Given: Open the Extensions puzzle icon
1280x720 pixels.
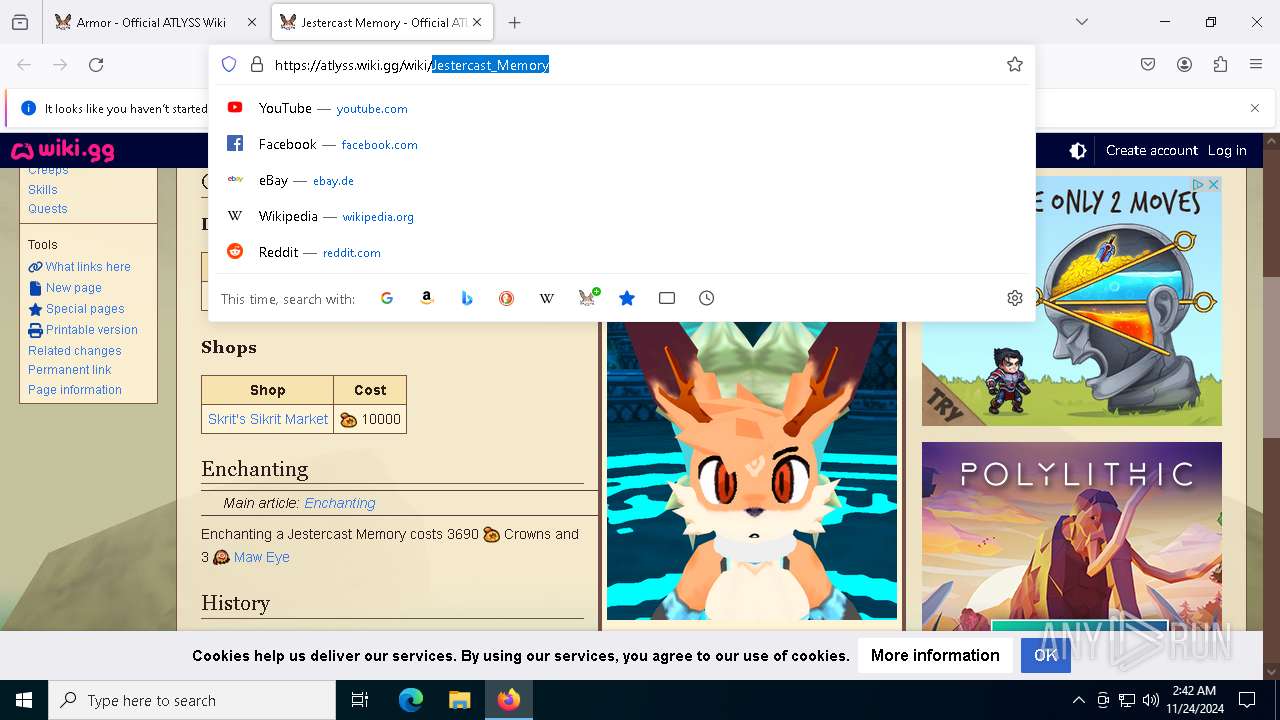Looking at the screenshot, I should pyautogui.click(x=1220, y=65).
